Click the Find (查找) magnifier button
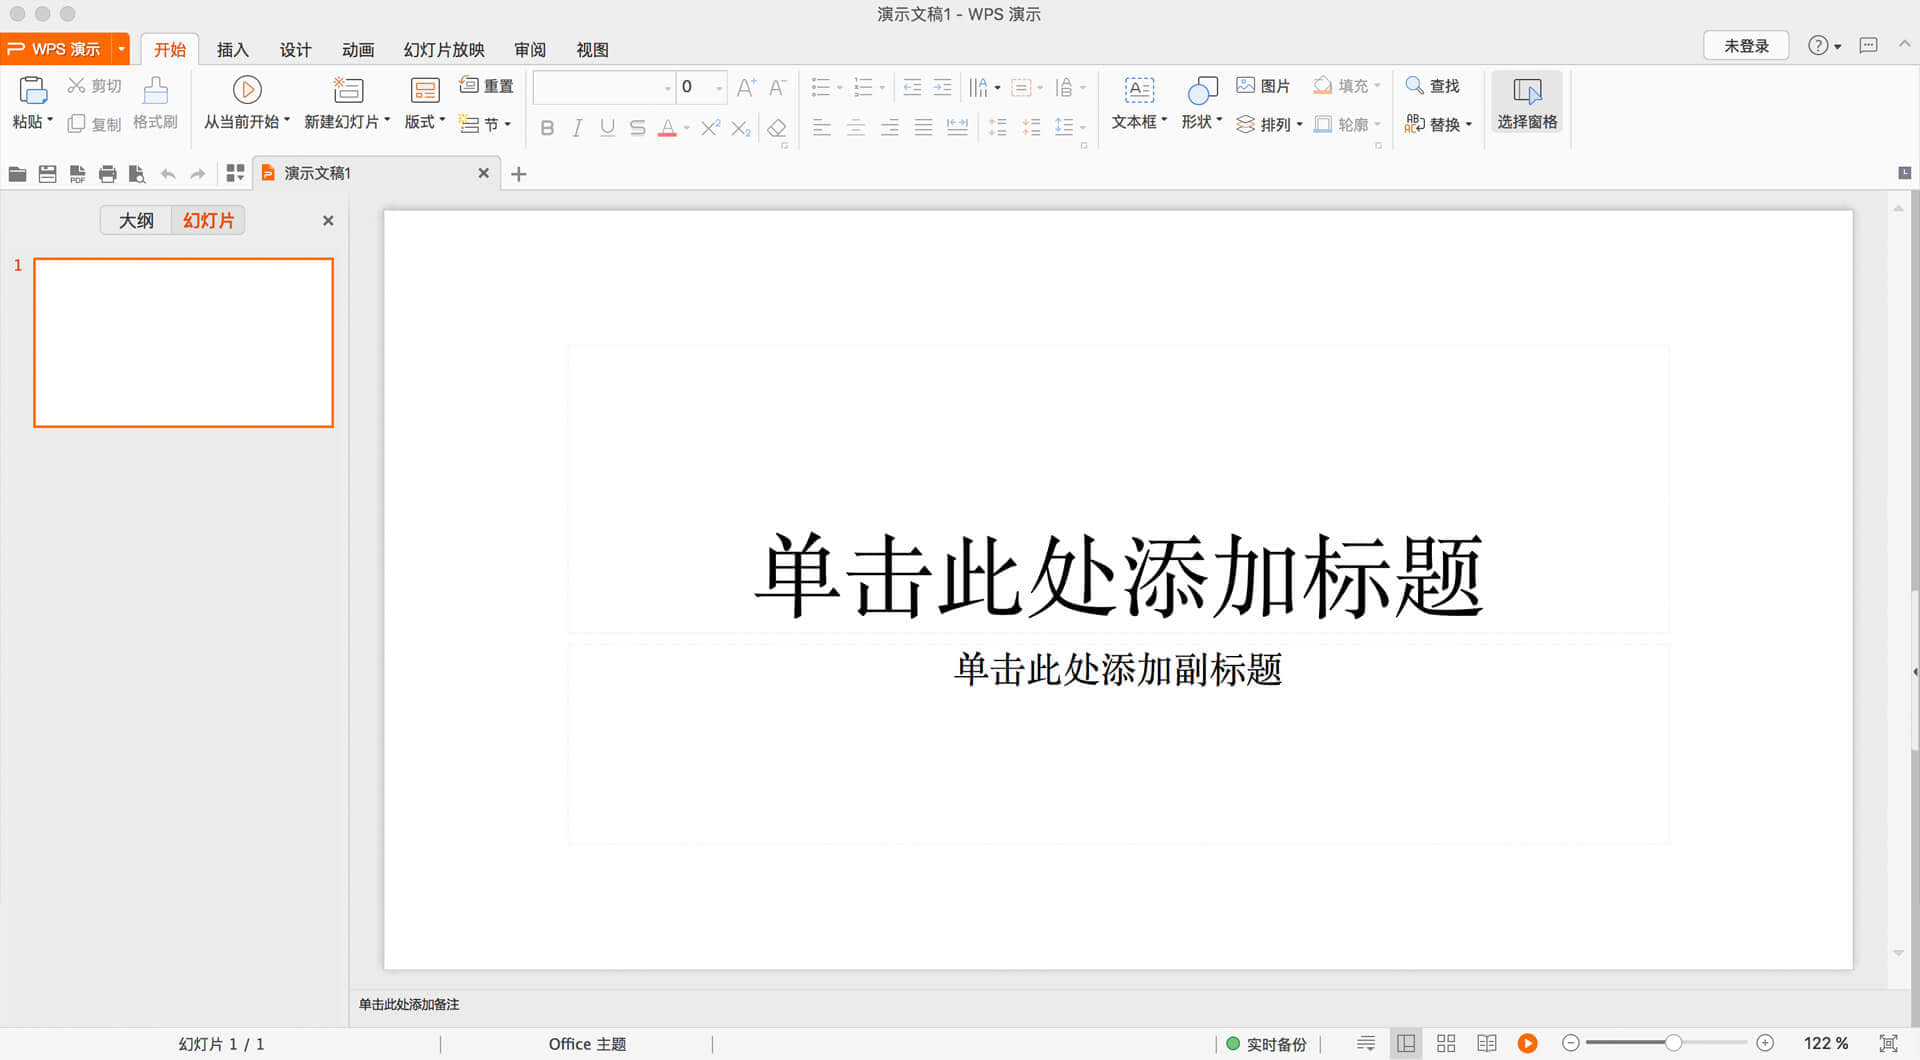 pyautogui.click(x=1432, y=86)
